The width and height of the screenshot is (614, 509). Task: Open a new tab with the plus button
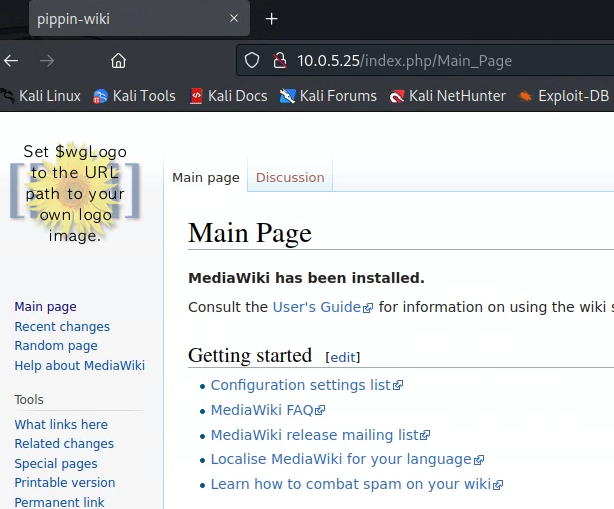[x=271, y=19]
